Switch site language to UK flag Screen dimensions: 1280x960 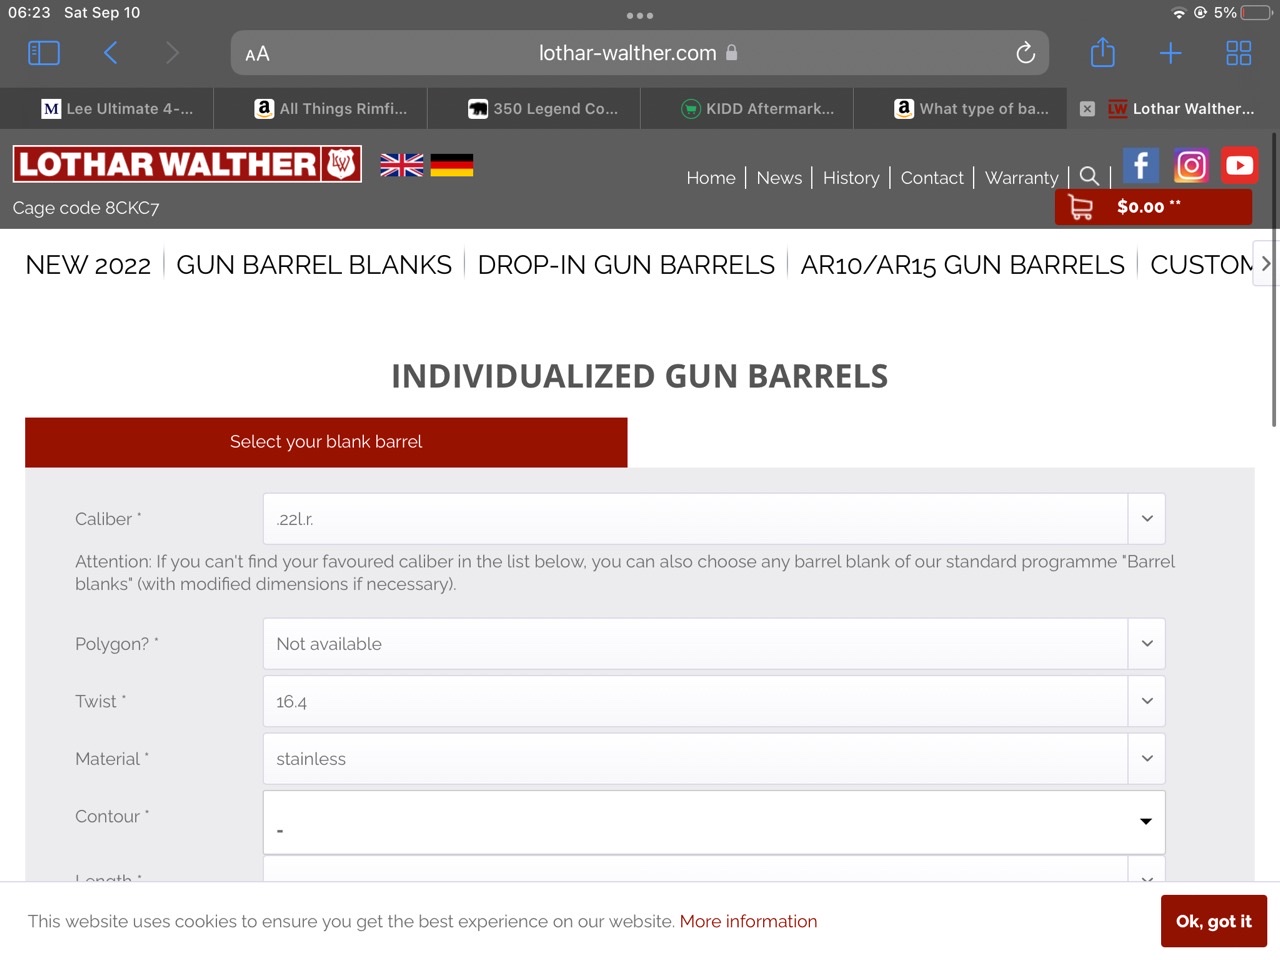click(x=401, y=165)
